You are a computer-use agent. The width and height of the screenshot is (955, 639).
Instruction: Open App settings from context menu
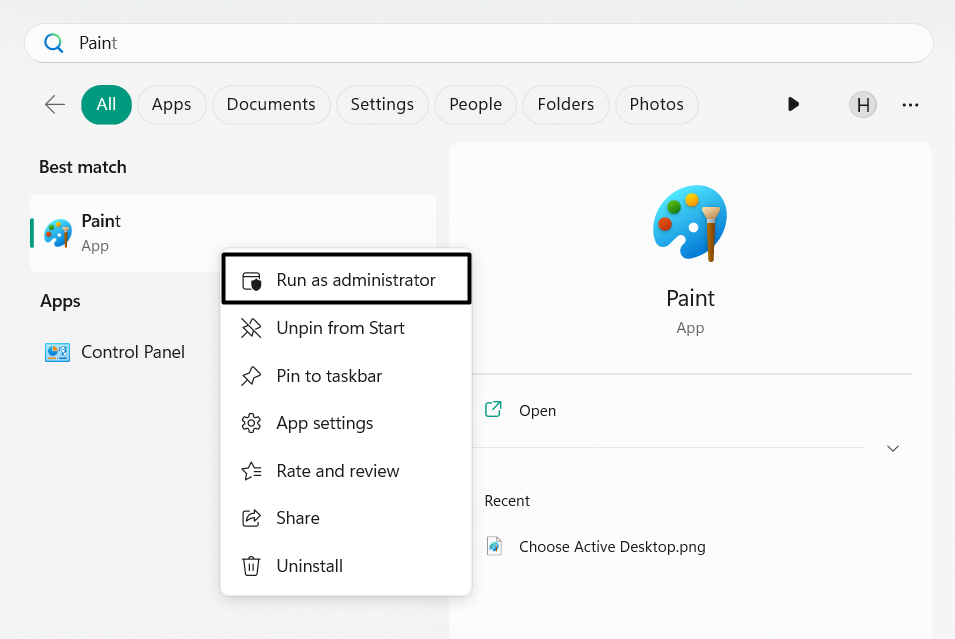[324, 423]
